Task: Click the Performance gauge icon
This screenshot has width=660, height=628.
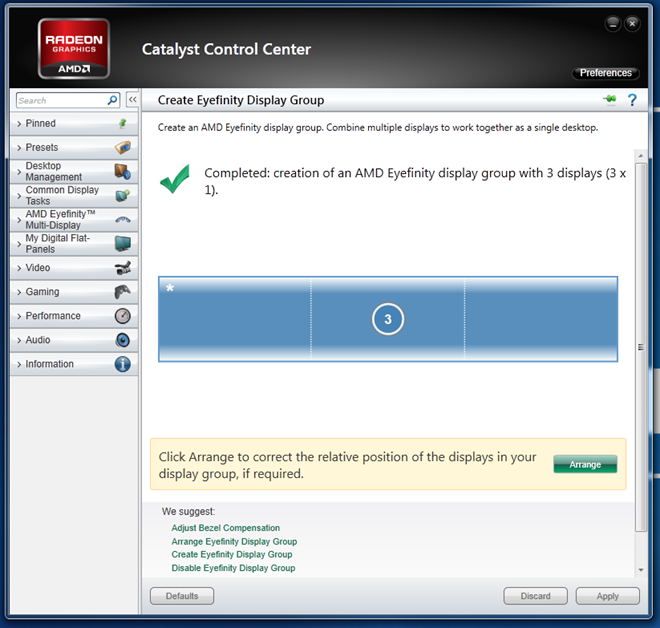Action: click(122, 316)
